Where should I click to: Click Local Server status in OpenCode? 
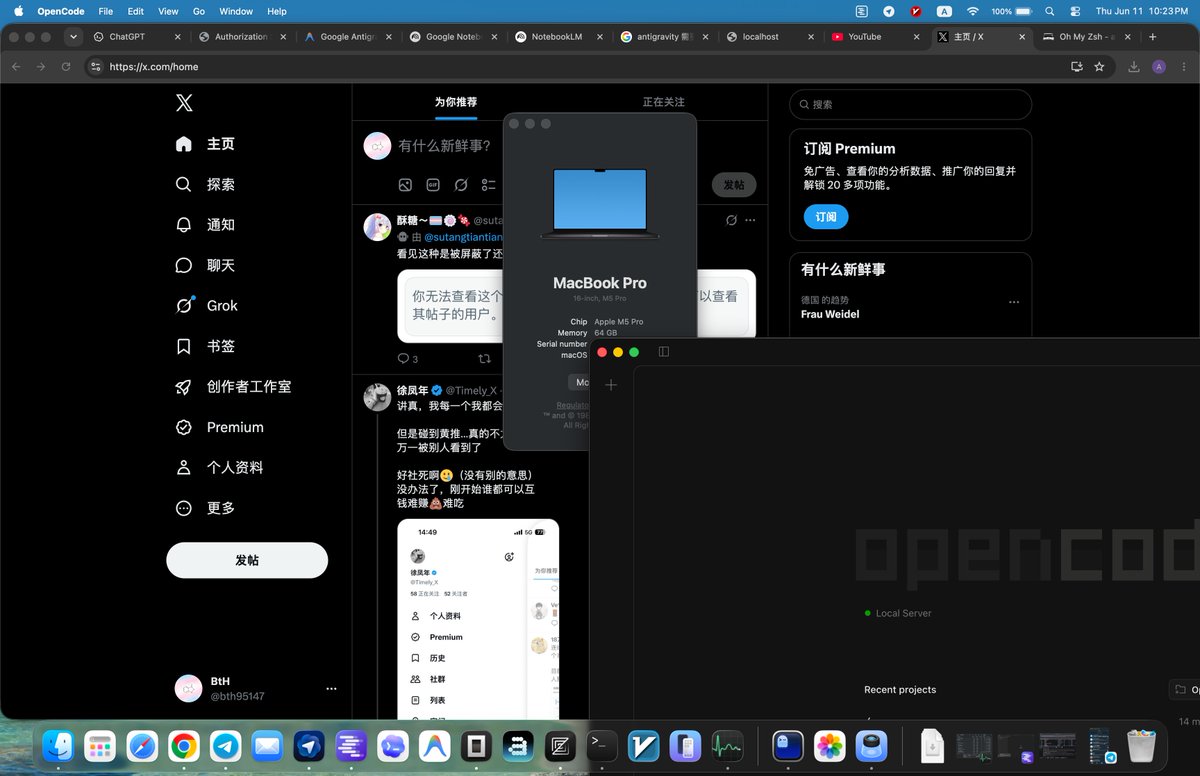pos(897,613)
